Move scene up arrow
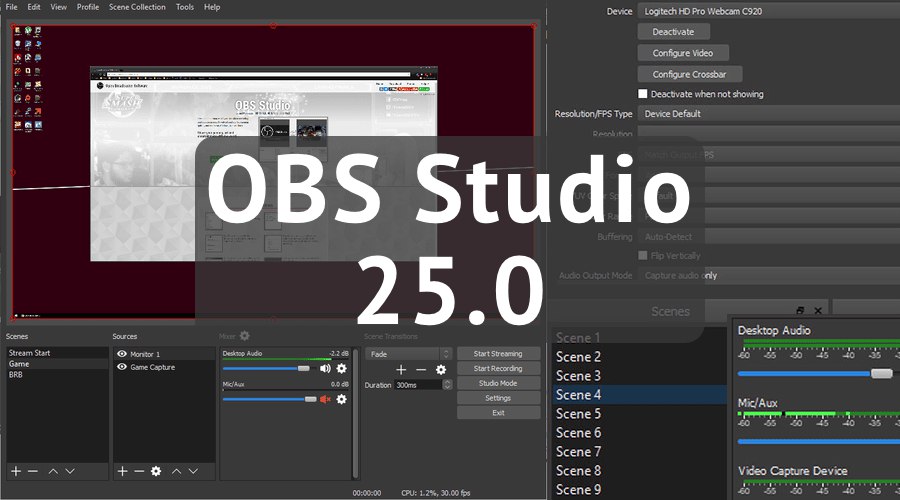Image resolution: width=900 pixels, height=500 pixels. tap(53, 471)
